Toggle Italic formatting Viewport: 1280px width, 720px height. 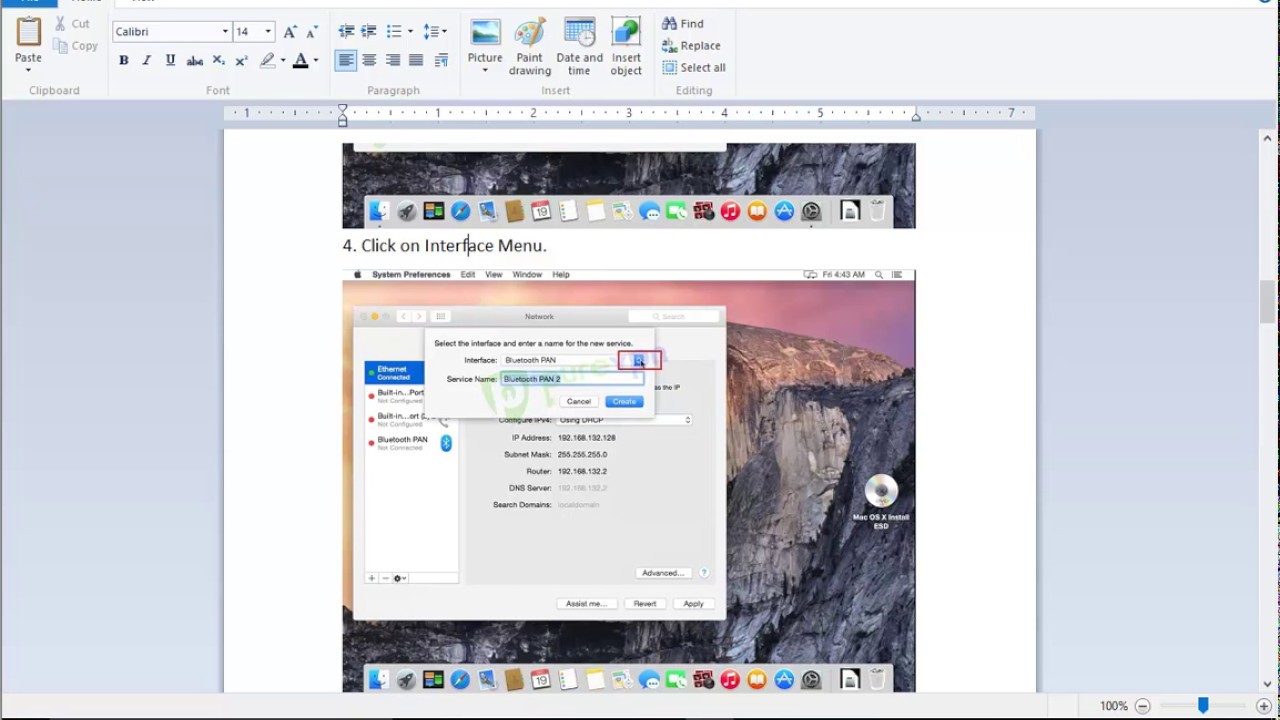147,60
